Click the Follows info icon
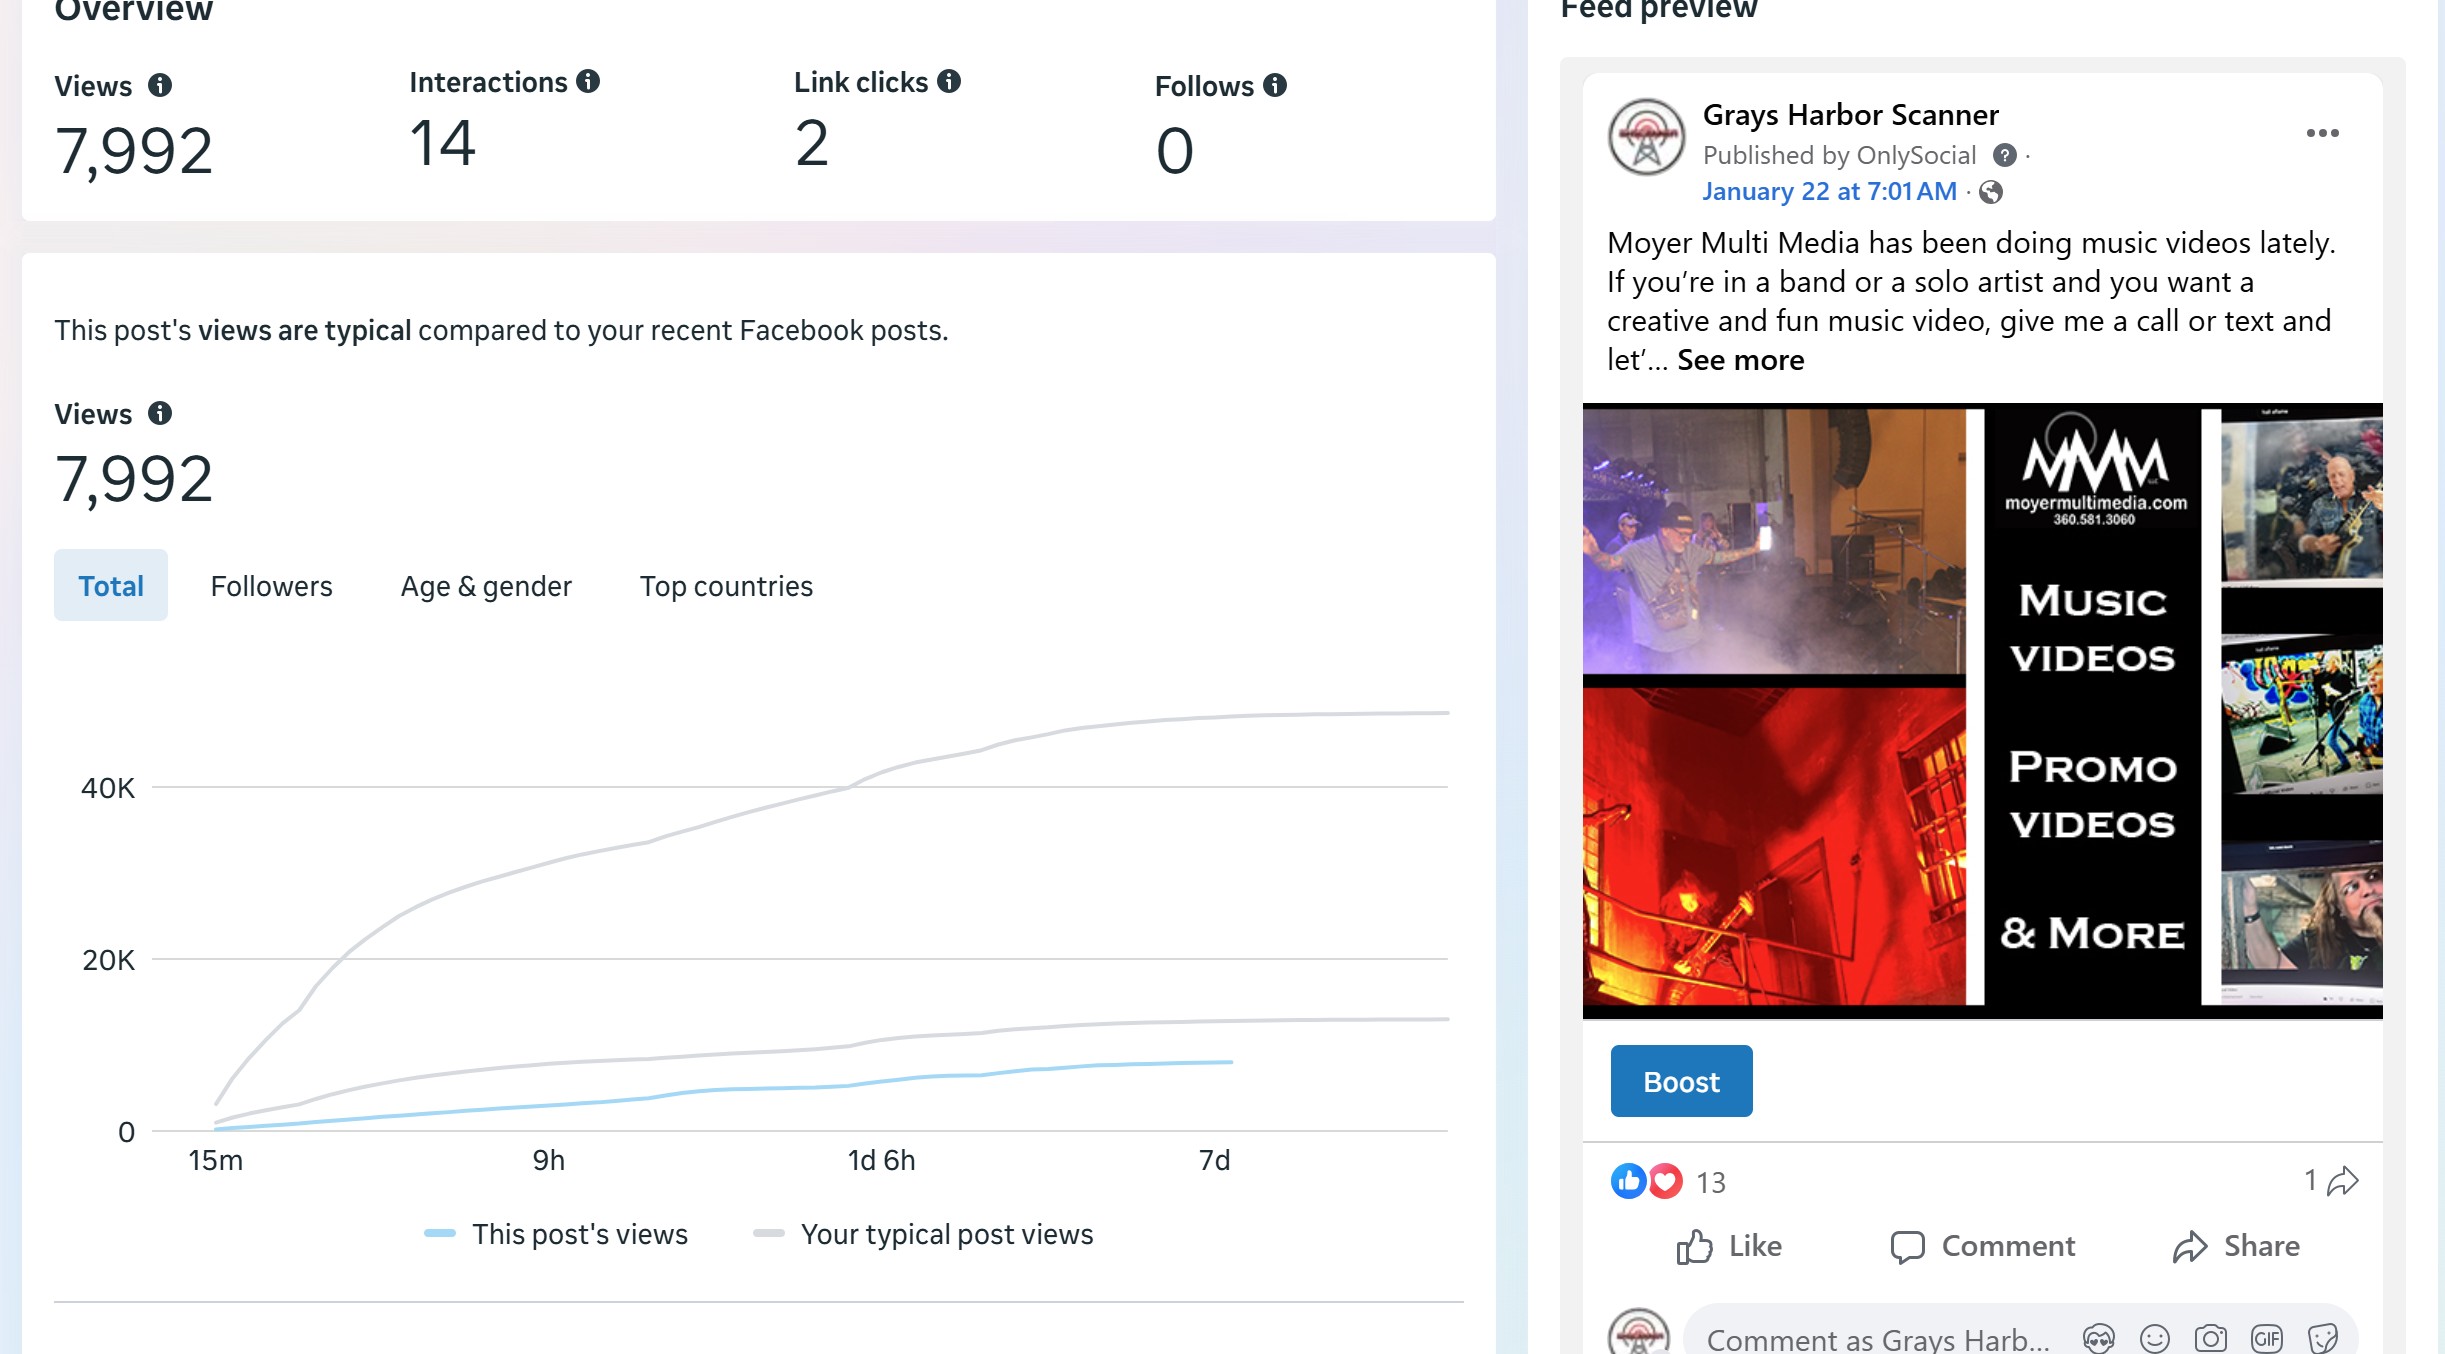 (x=1275, y=85)
